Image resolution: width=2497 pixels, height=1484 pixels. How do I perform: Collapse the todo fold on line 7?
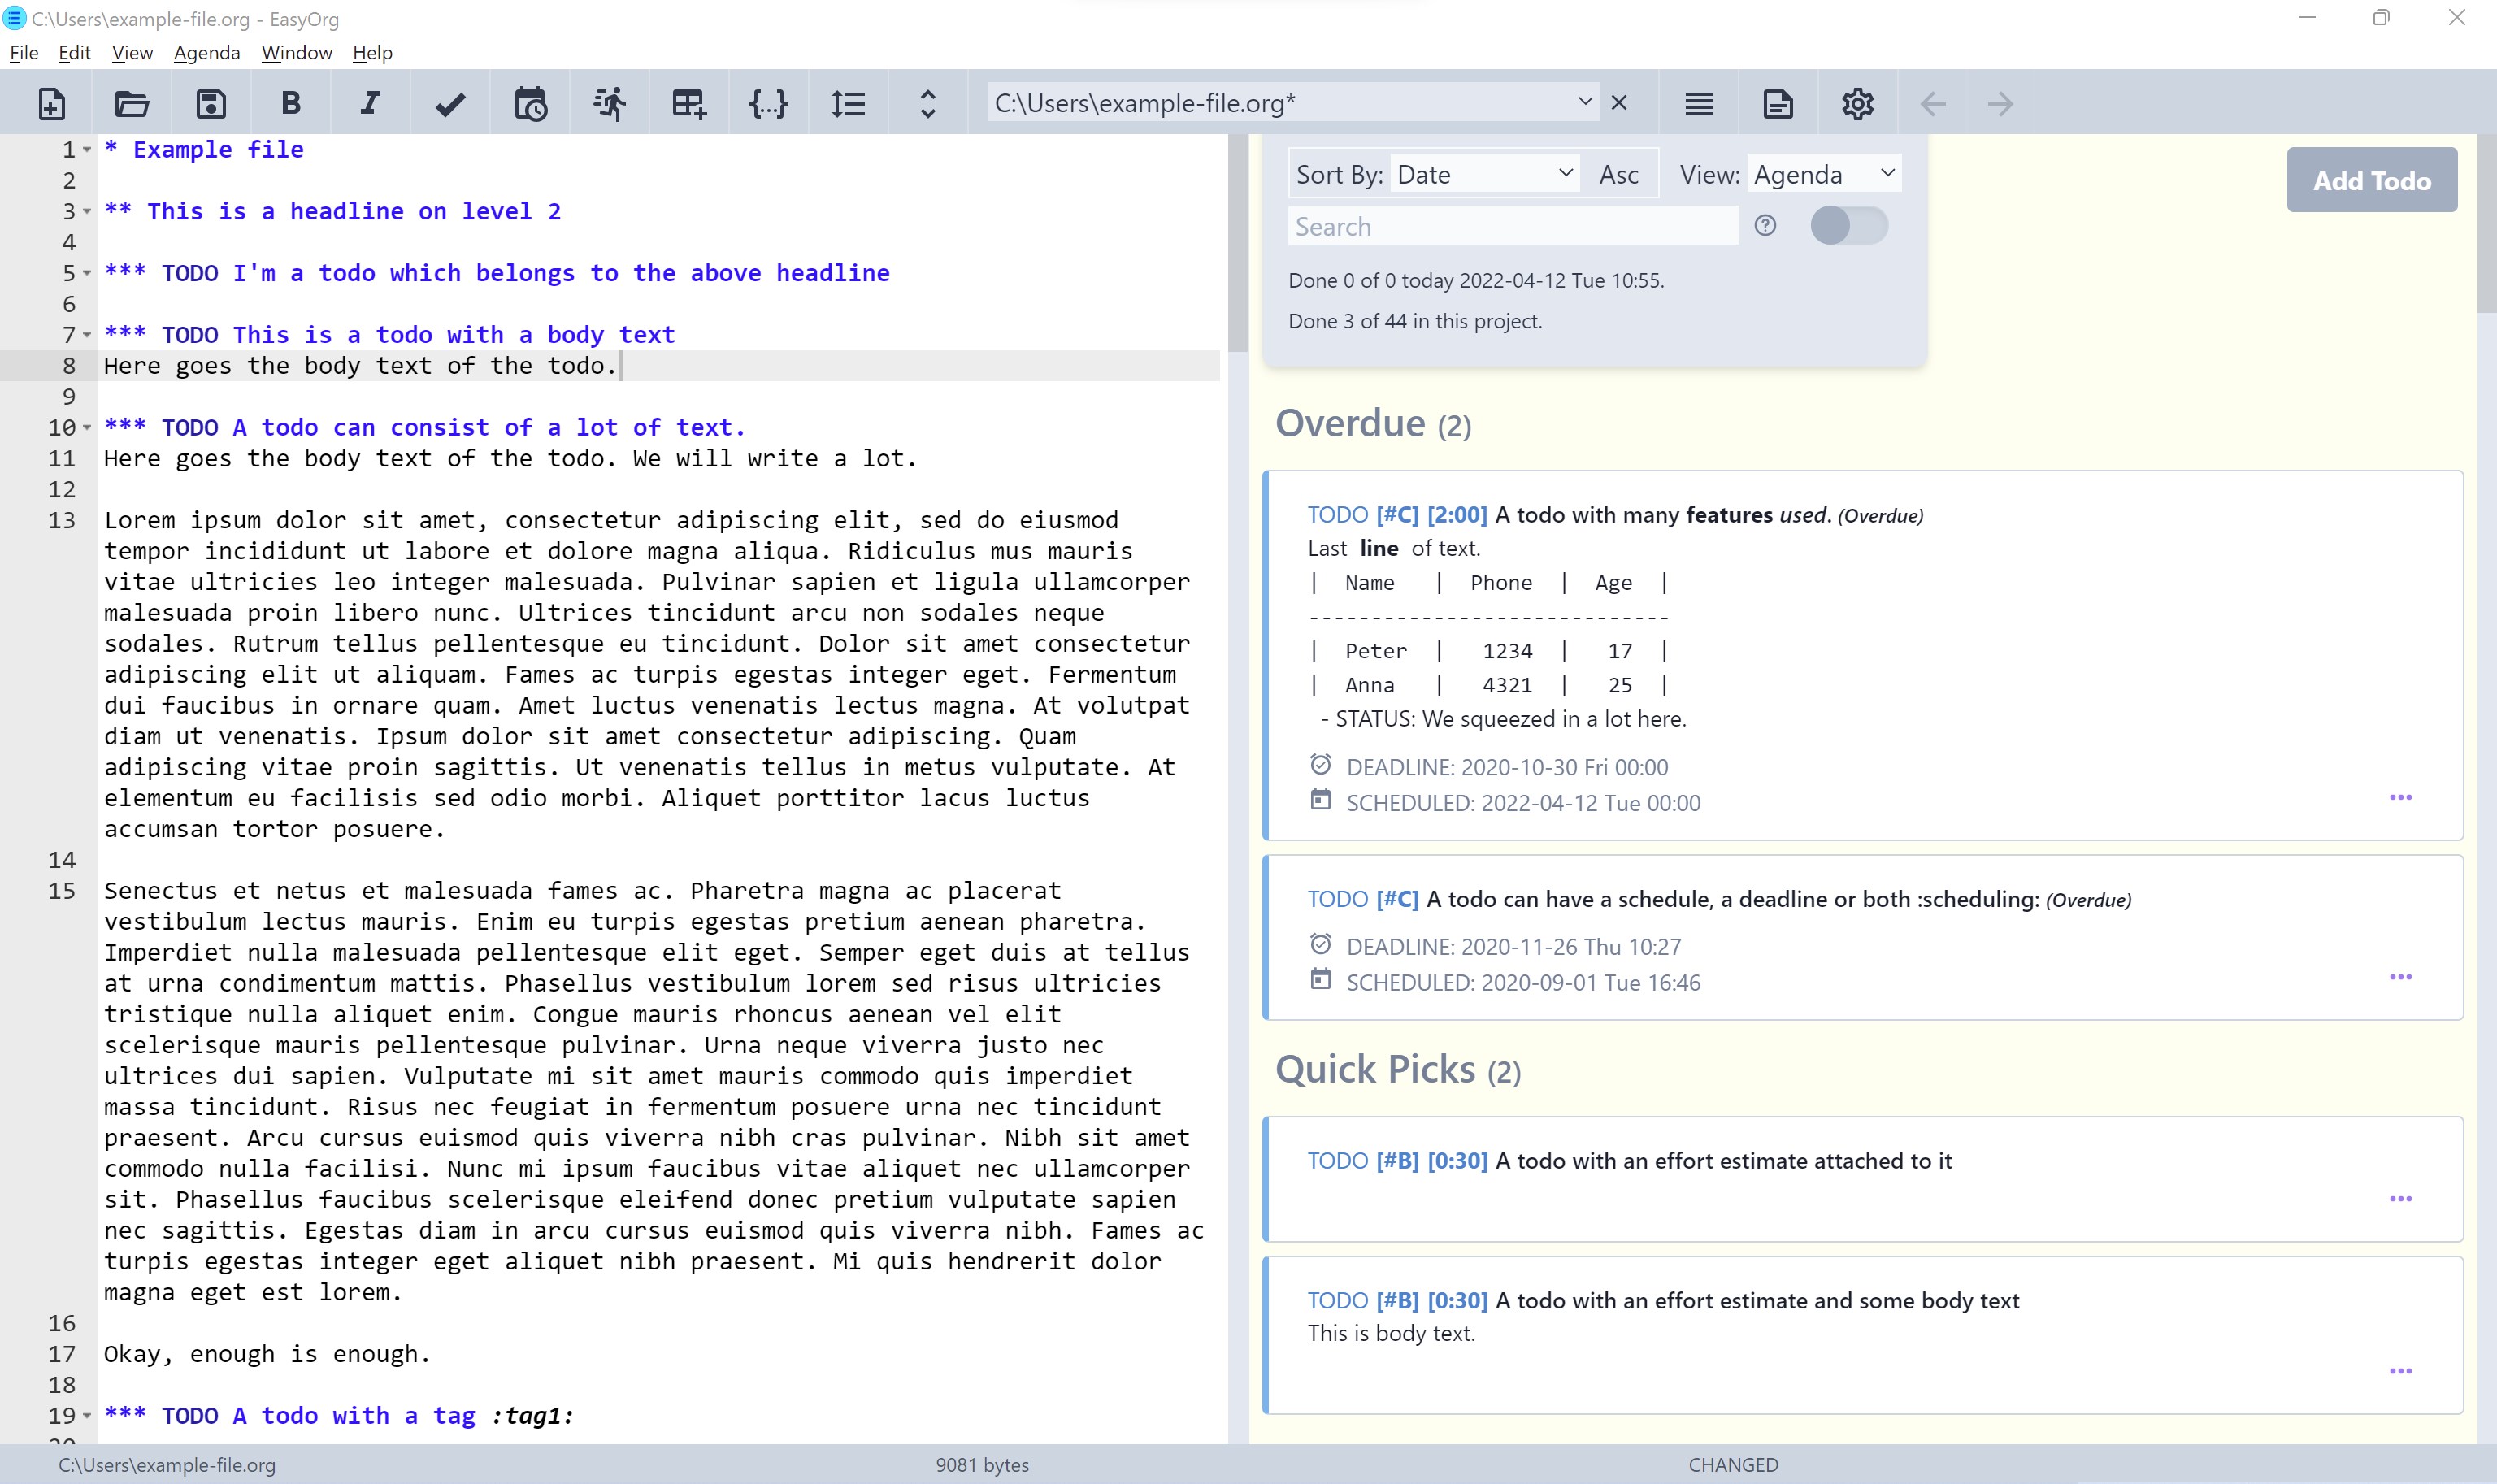pyautogui.click(x=87, y=335)
